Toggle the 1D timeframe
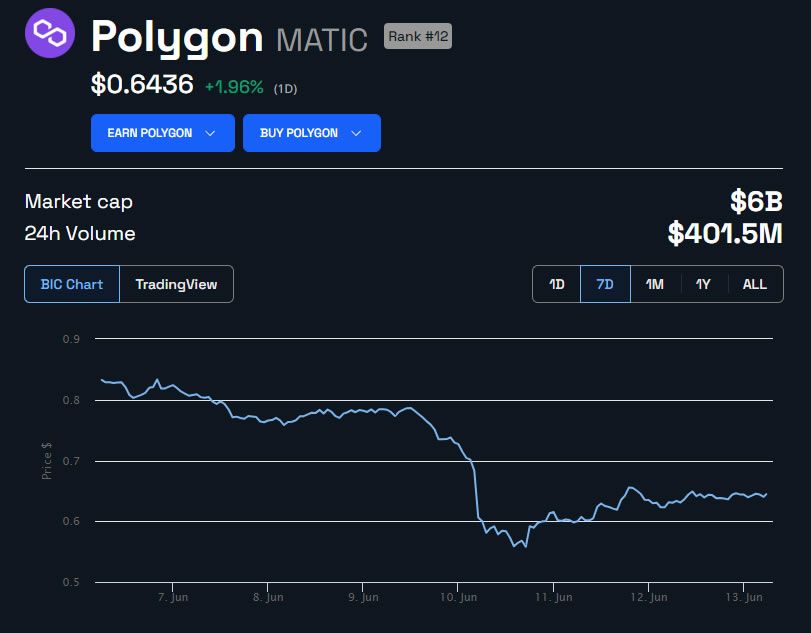This screenshot has width=811, height=633. 555,284
